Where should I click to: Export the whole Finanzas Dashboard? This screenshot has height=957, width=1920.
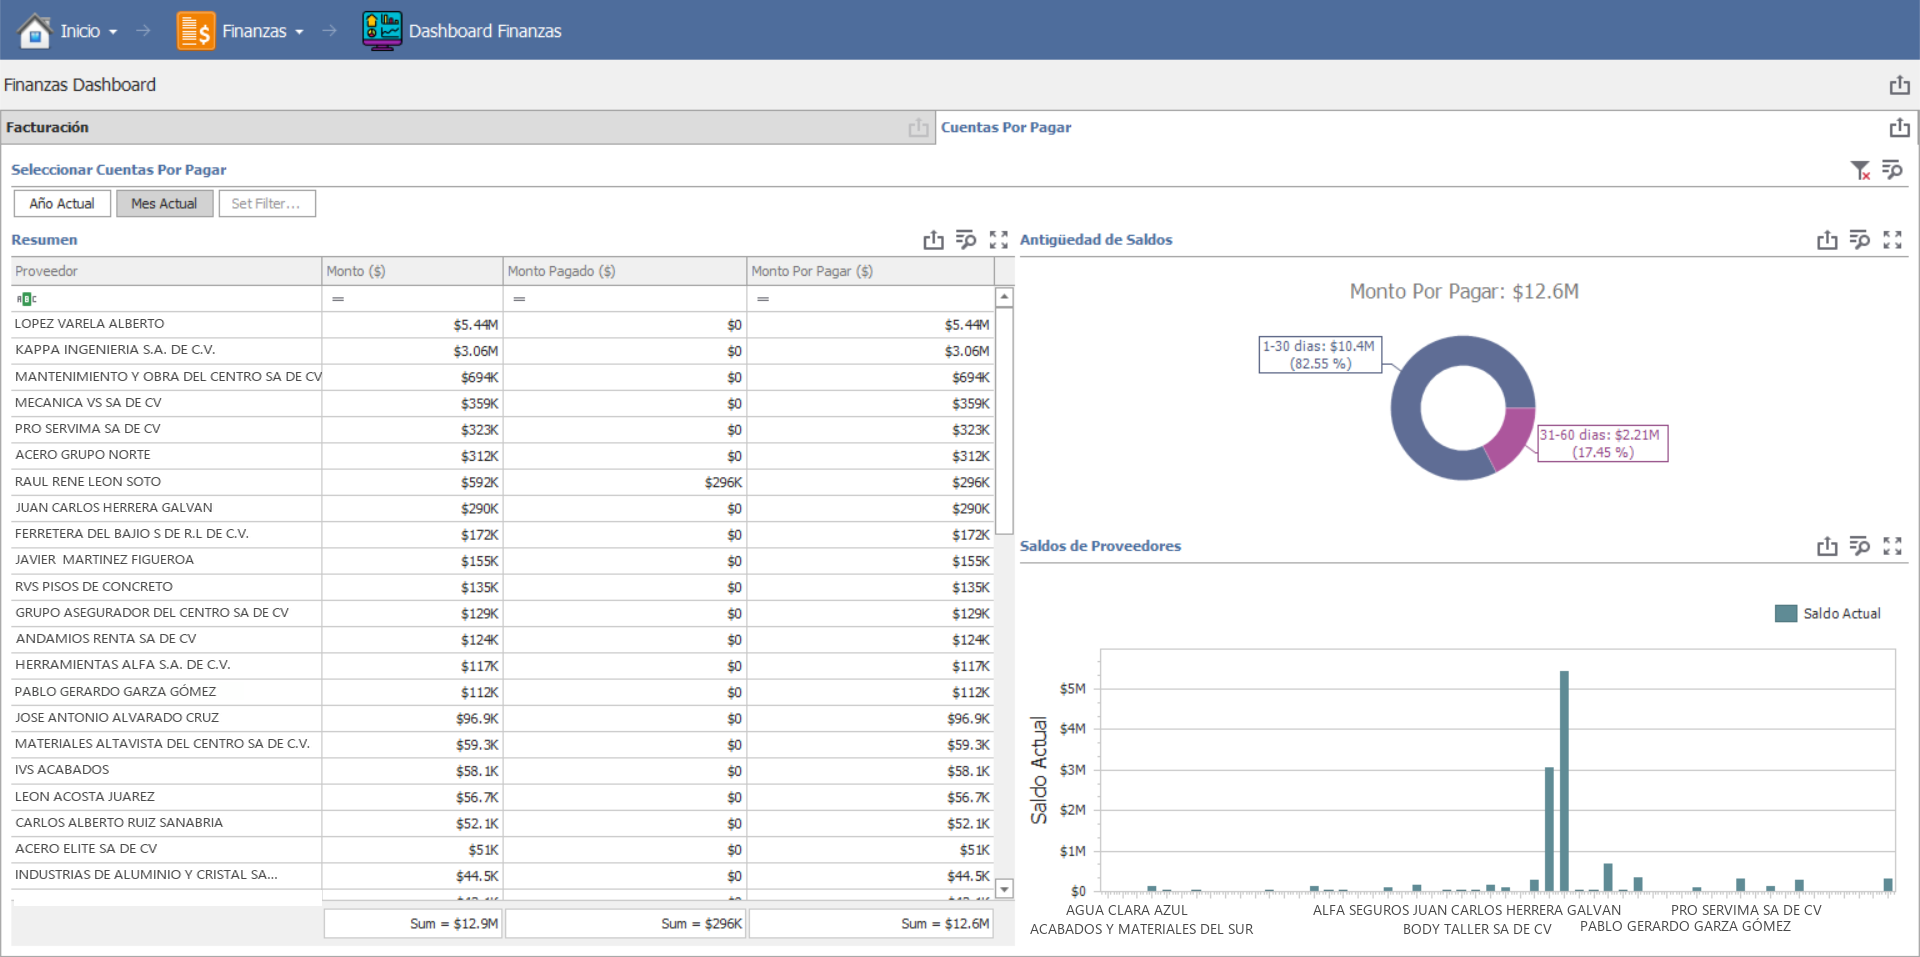[1900, 85]
